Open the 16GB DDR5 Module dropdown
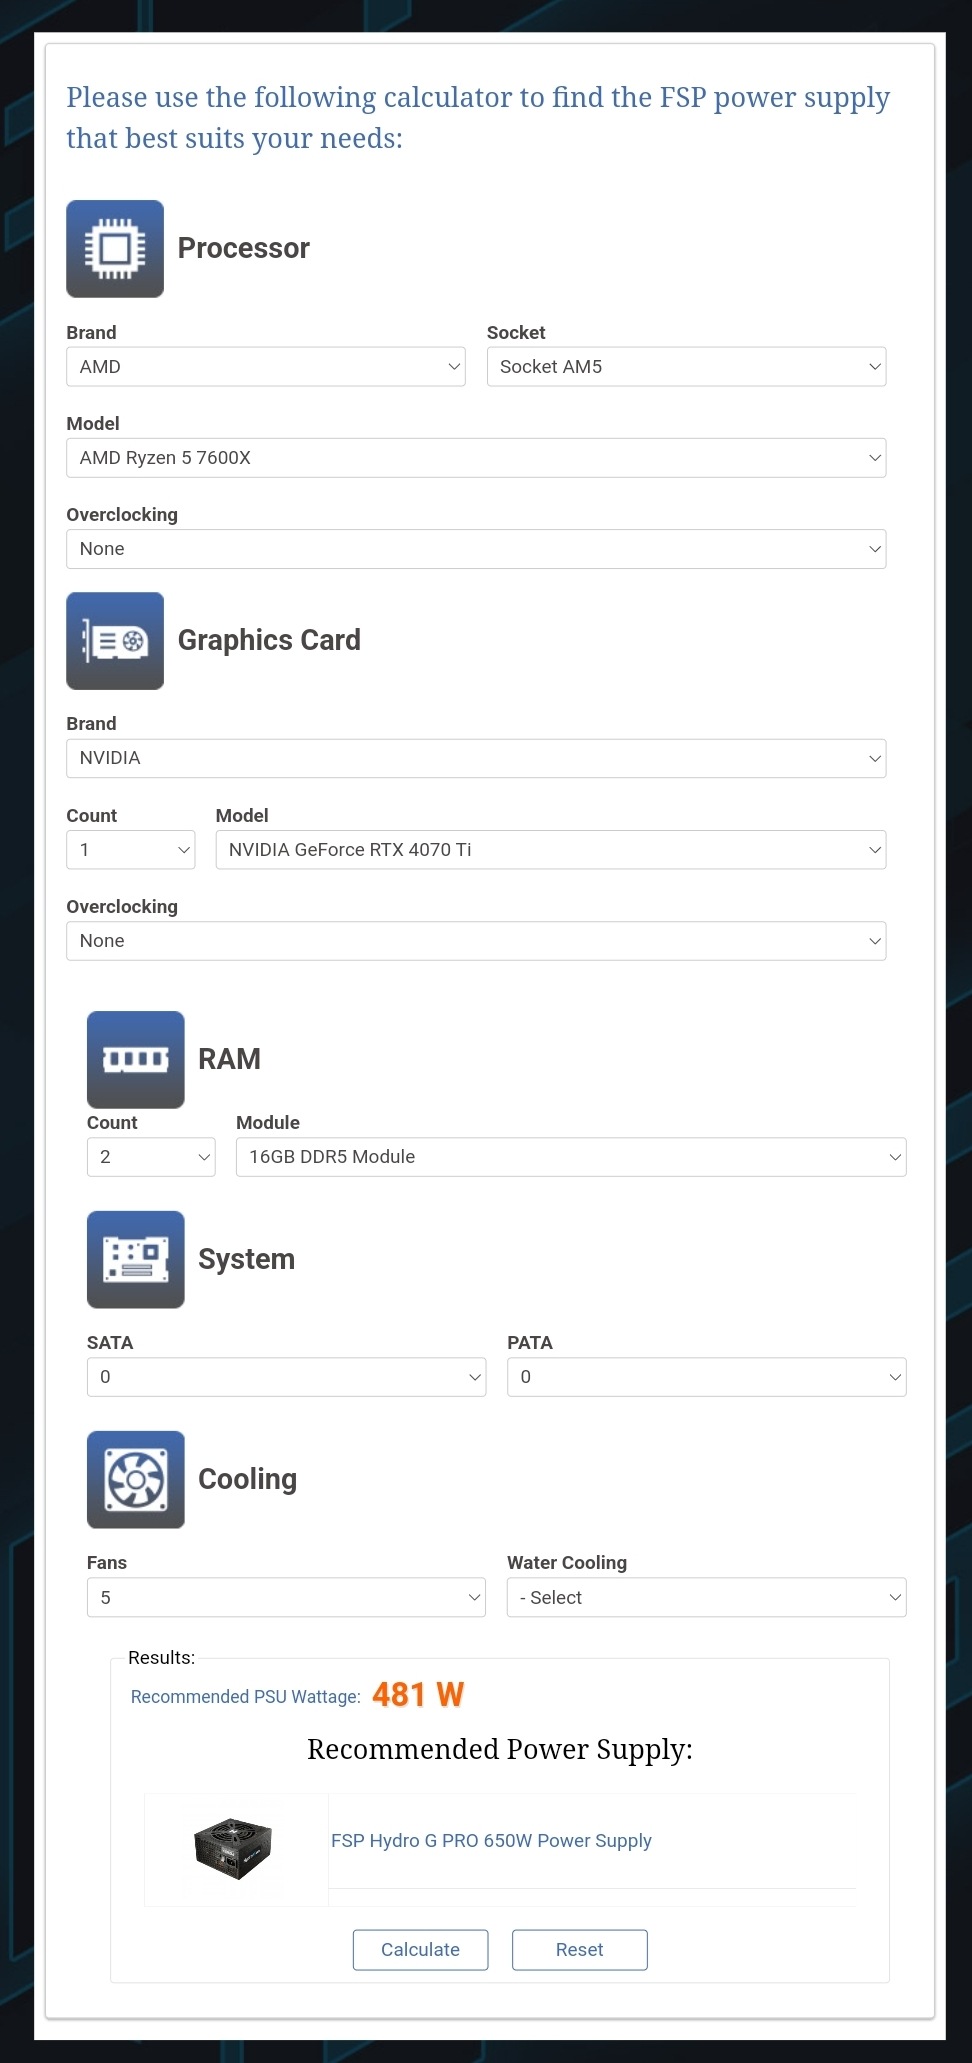 pyautogui.click(x=571, y=1157)
